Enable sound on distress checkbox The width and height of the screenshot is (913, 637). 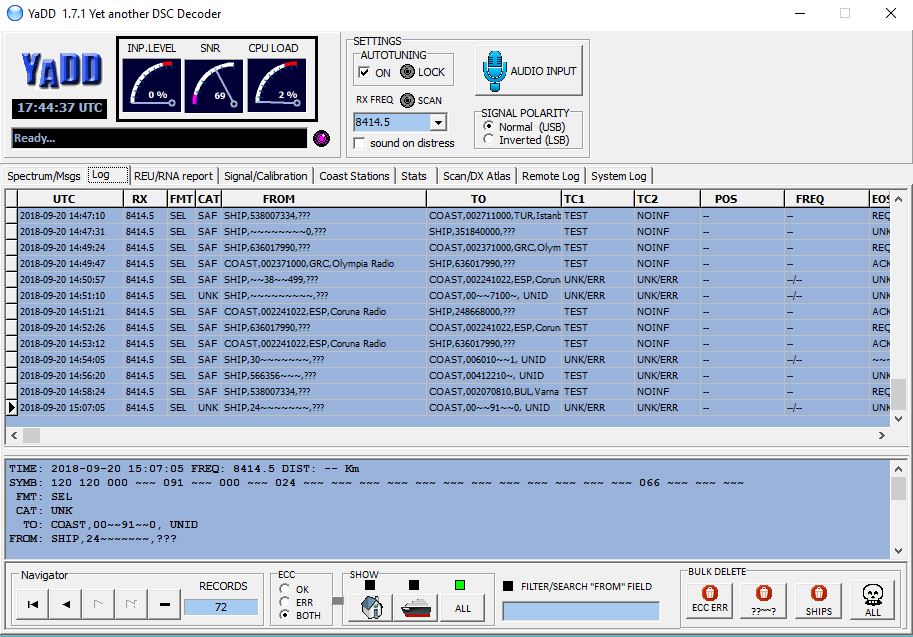pyautogui.click(x=360, y=143)
